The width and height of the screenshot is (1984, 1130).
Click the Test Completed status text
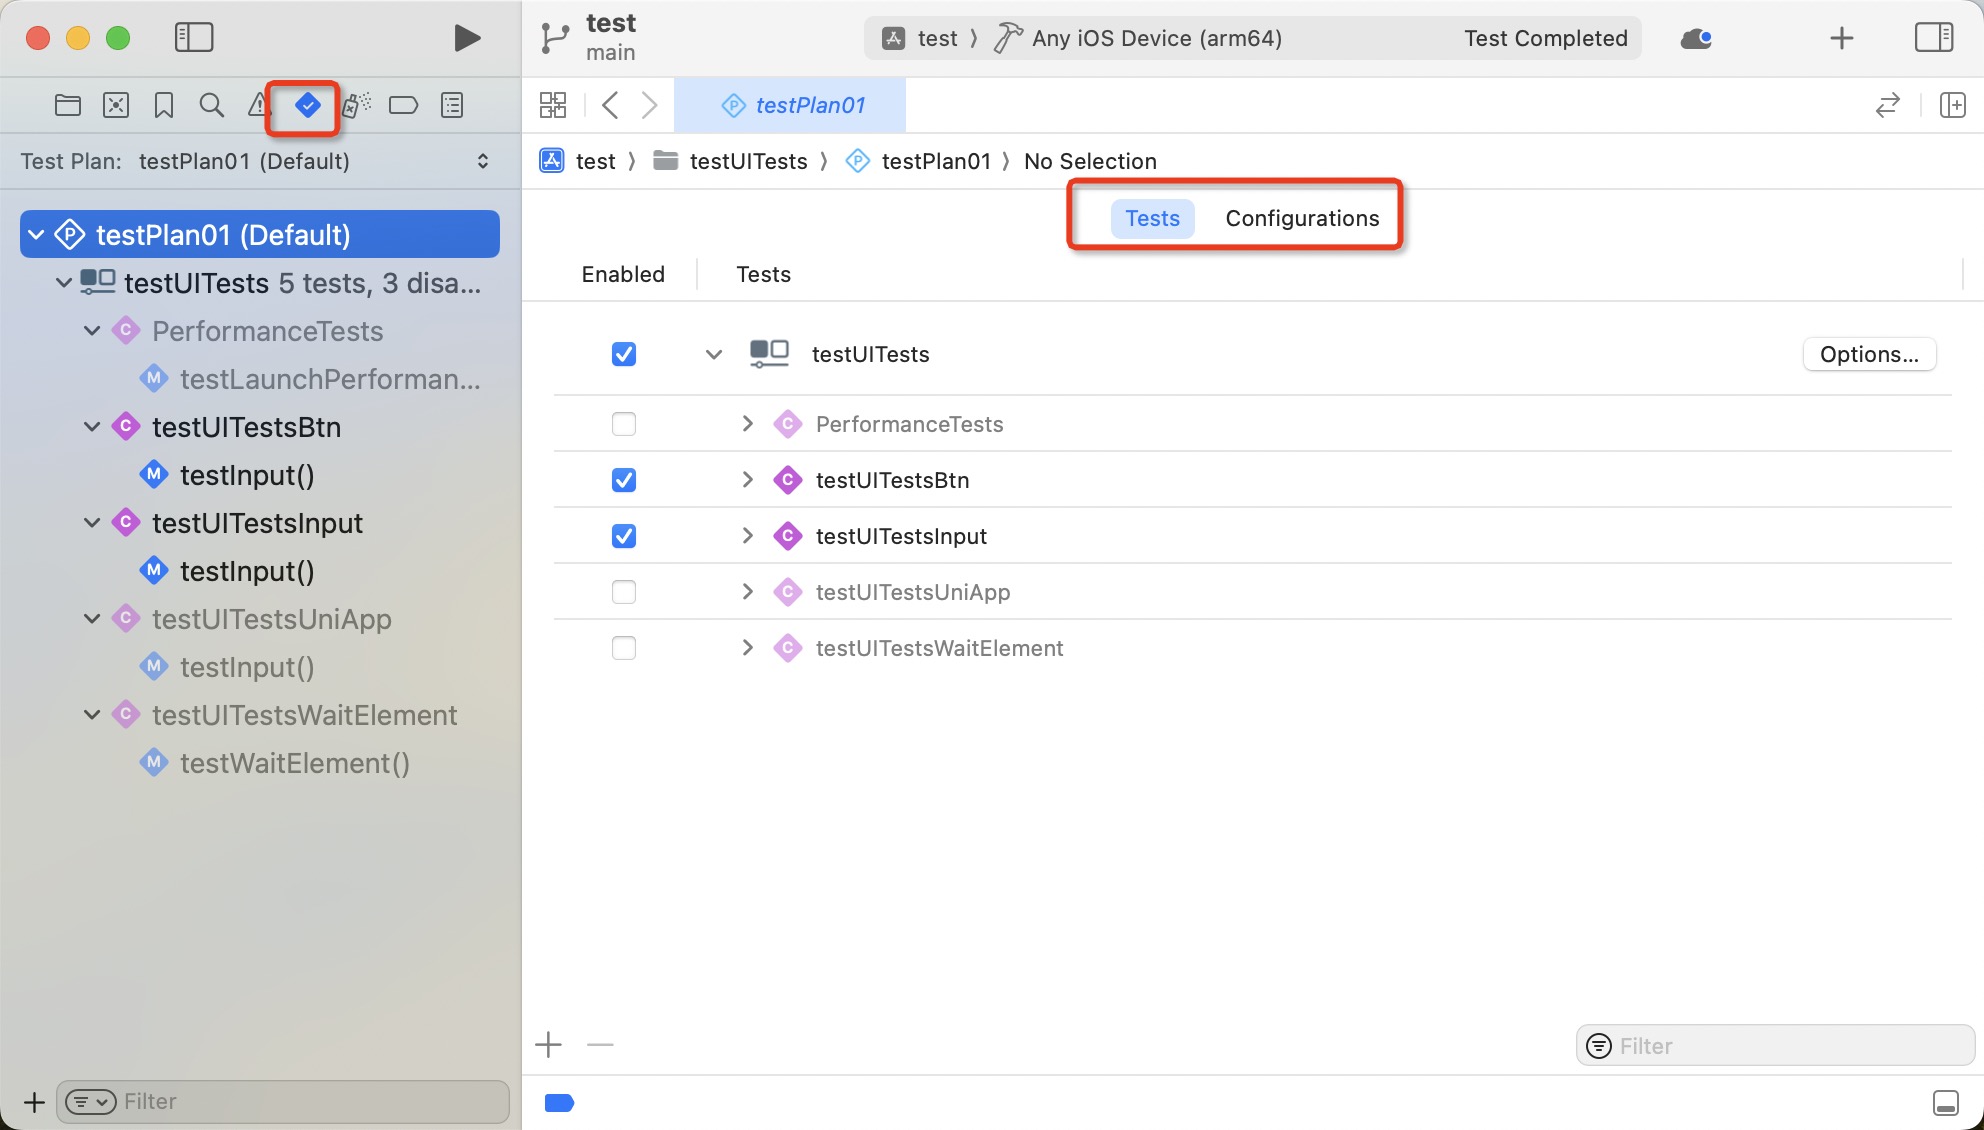[1546, 38]
